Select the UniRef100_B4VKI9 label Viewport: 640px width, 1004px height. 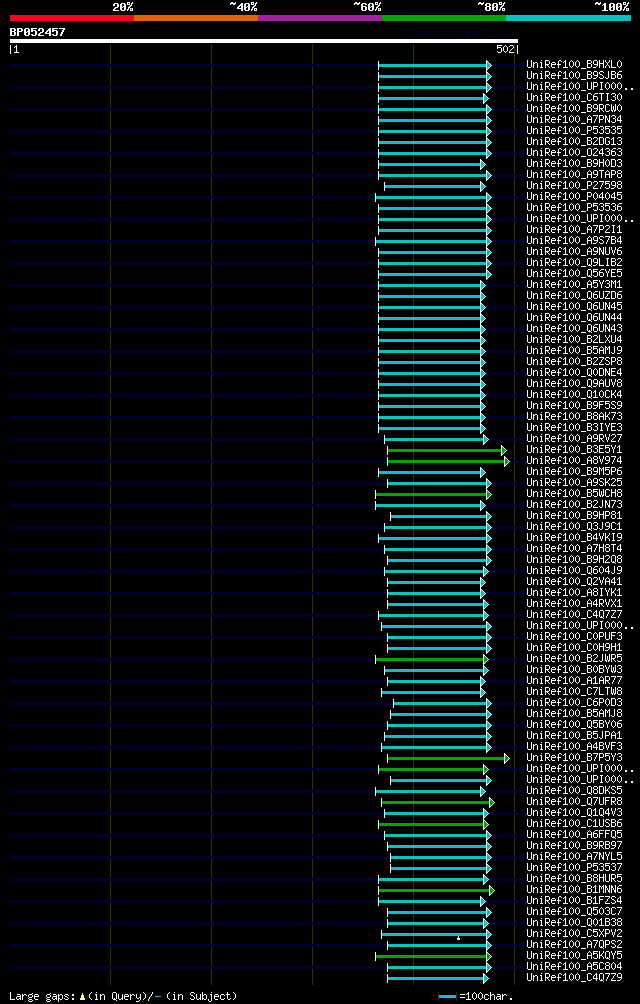click(x=574, y=537)
